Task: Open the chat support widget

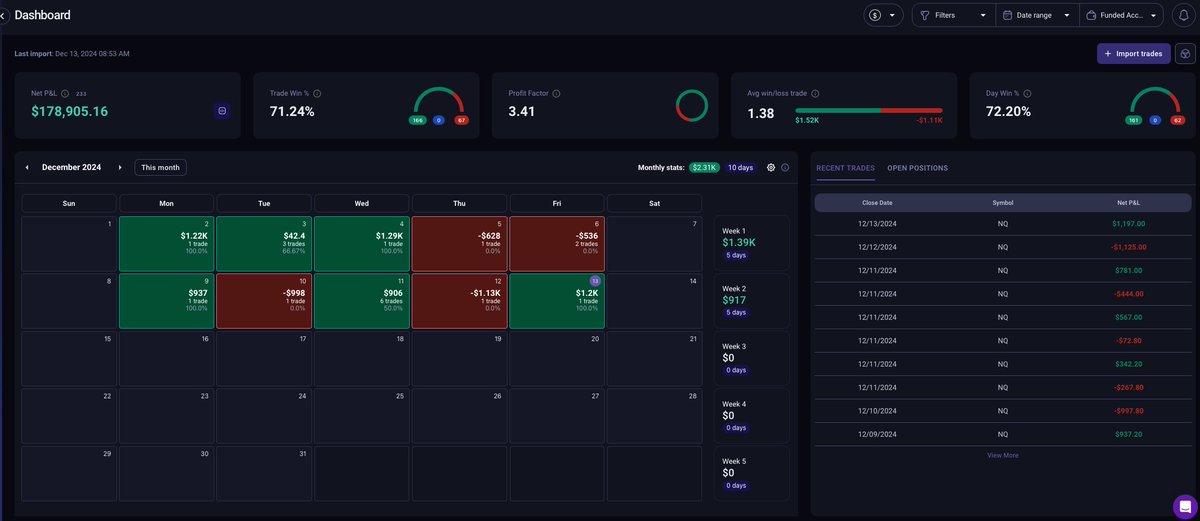Action: 1184,505
